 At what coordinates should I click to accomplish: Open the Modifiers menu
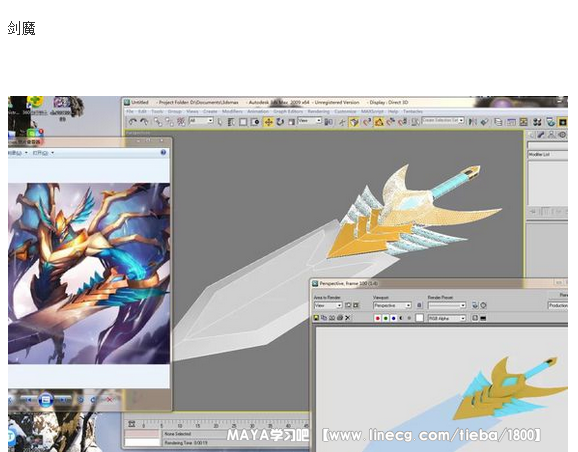(x=232, y=111)
